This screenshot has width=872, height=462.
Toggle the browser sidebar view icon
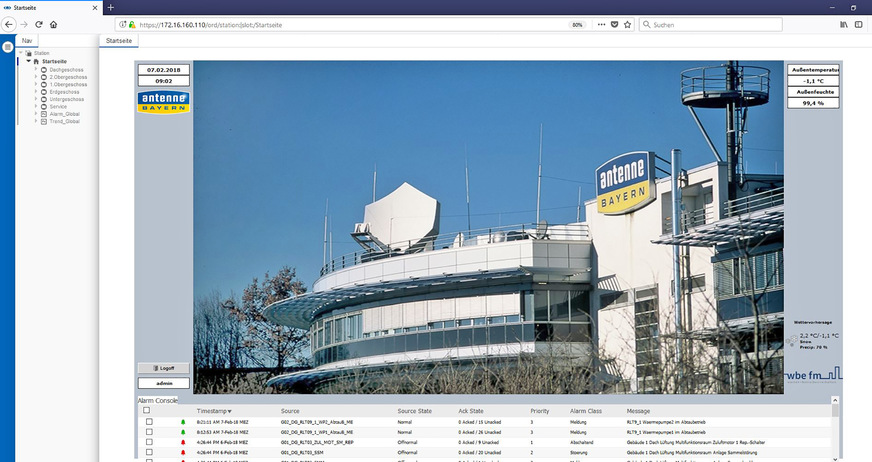tap(859, 24)
